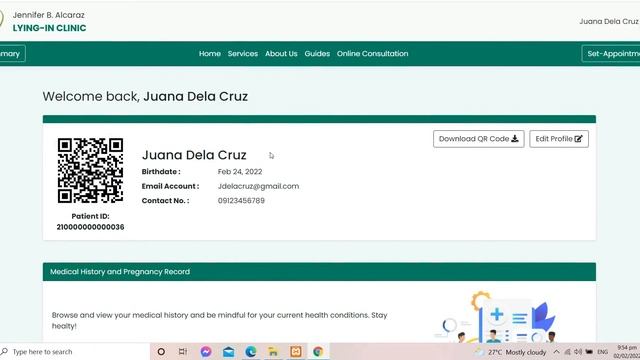Image resolution: width=640 pixels, height=360 pixels.
Task: Open the Mail app in taskbar
Action: tap(229, 351)
